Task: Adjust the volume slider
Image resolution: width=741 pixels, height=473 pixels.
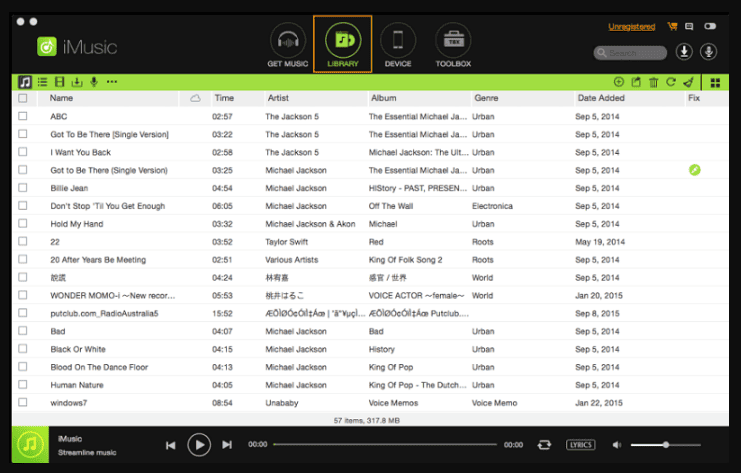Action: (x=665, y=445)
